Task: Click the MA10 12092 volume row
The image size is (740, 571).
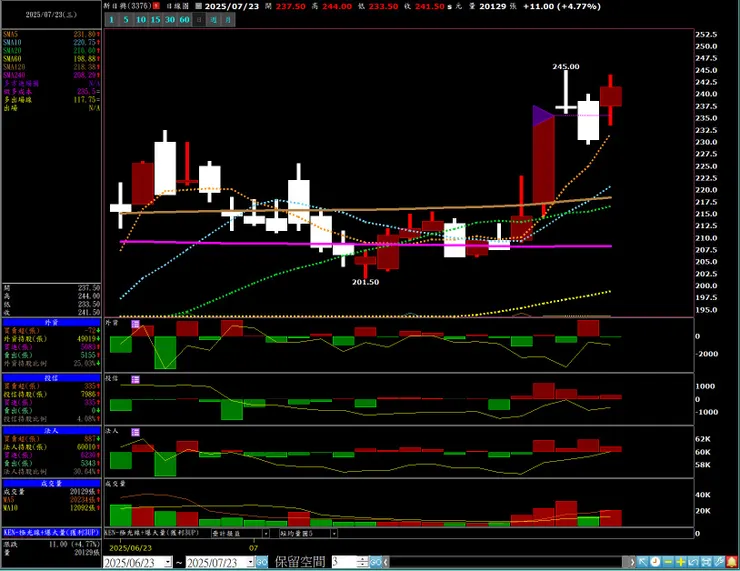Action: click(x=51, y=508)
